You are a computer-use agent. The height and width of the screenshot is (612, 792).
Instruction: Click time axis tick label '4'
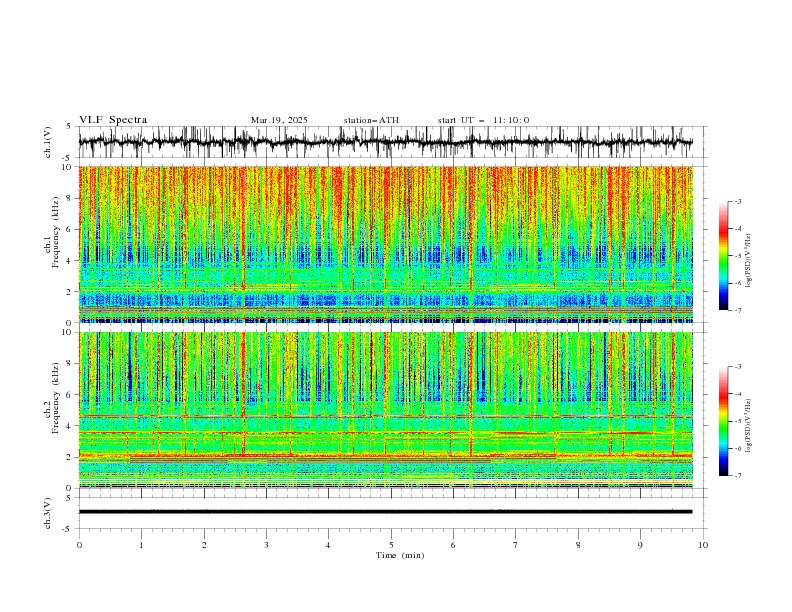(x=328, y=545)
